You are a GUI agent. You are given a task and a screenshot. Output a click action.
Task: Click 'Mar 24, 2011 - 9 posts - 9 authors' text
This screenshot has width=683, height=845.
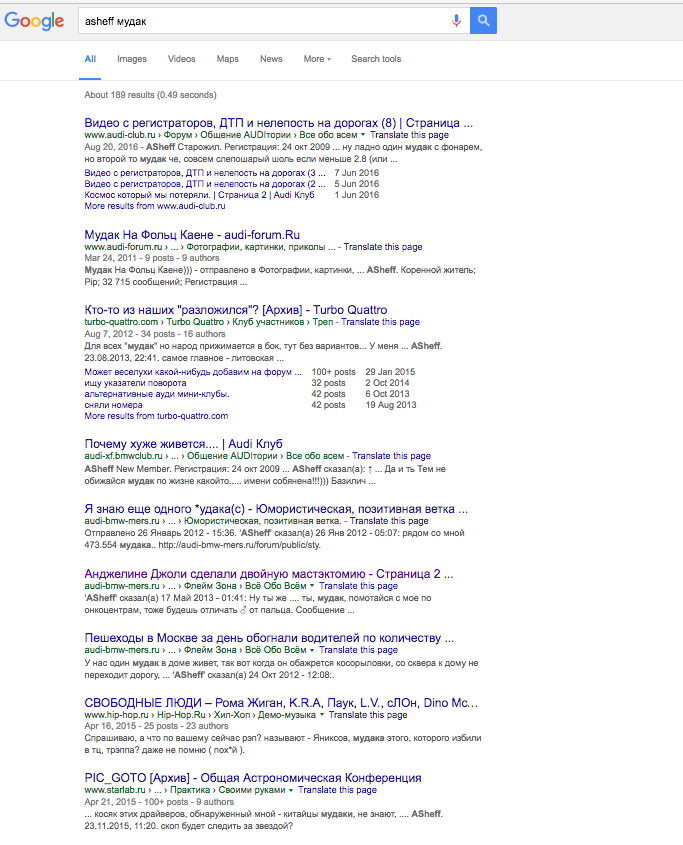pos(151,258)
